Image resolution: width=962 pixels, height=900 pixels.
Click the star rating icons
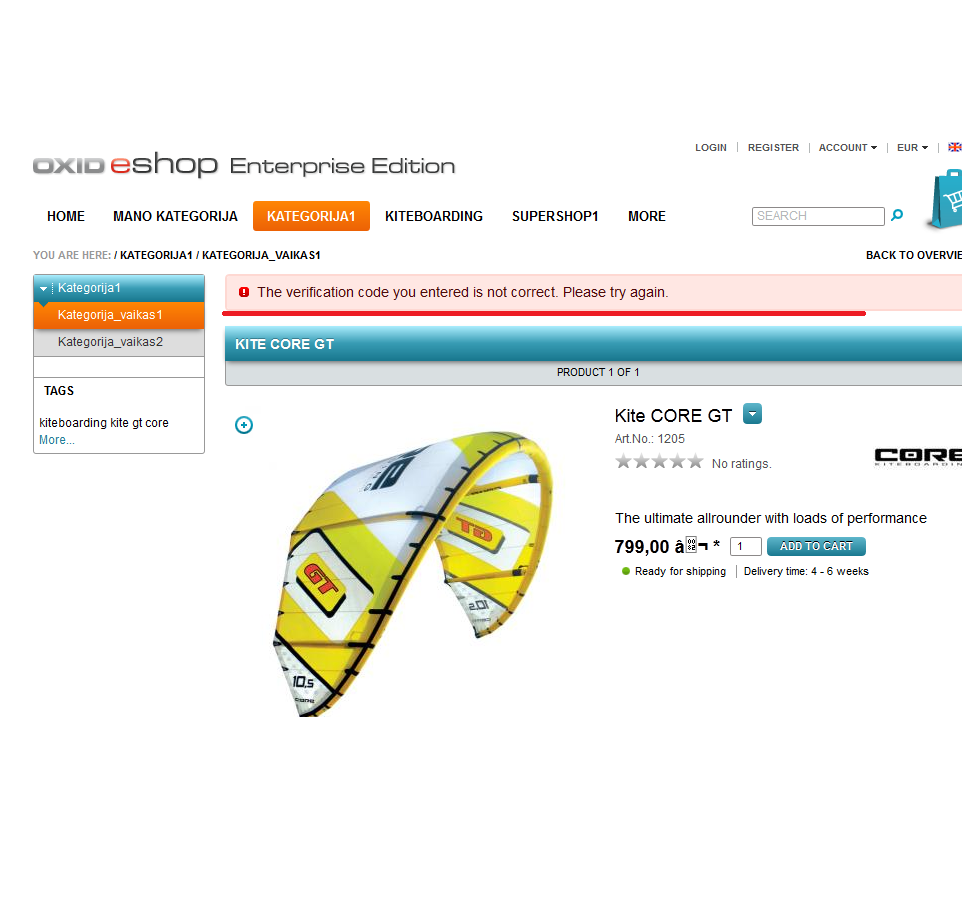pos(659,461)
